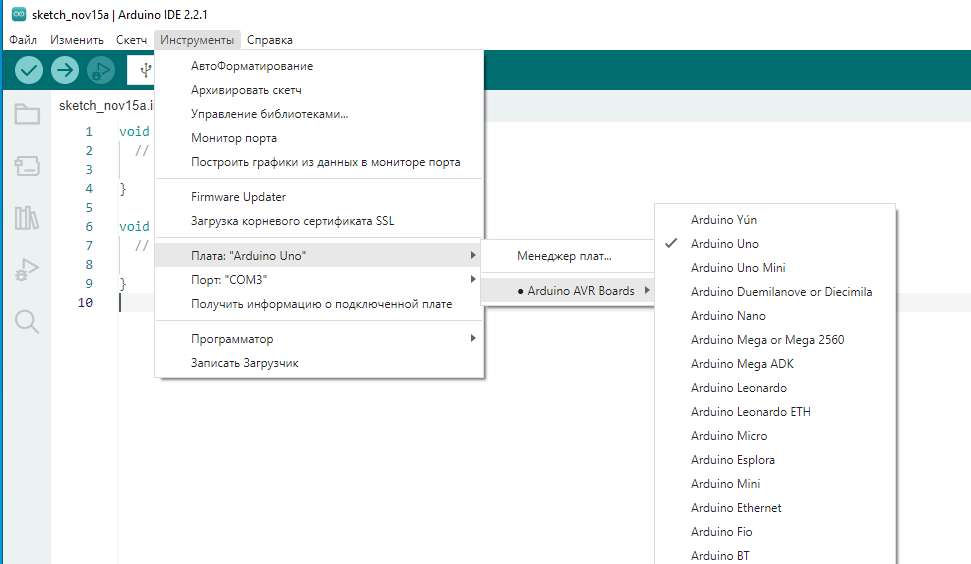Open the Debug sidebar panel icon
Image resolution: width=971 pixels, height=564 pixels.
(27, 269)
